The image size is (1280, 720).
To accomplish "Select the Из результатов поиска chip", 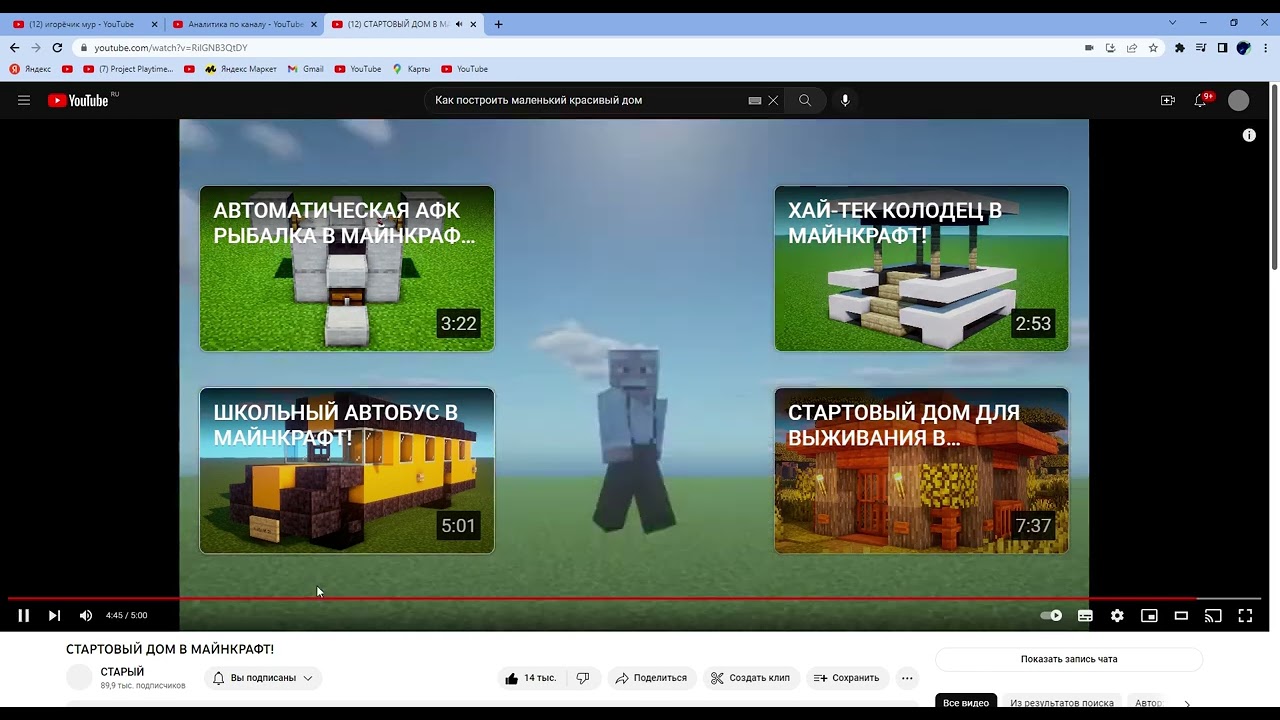I will coord(1061,703).
